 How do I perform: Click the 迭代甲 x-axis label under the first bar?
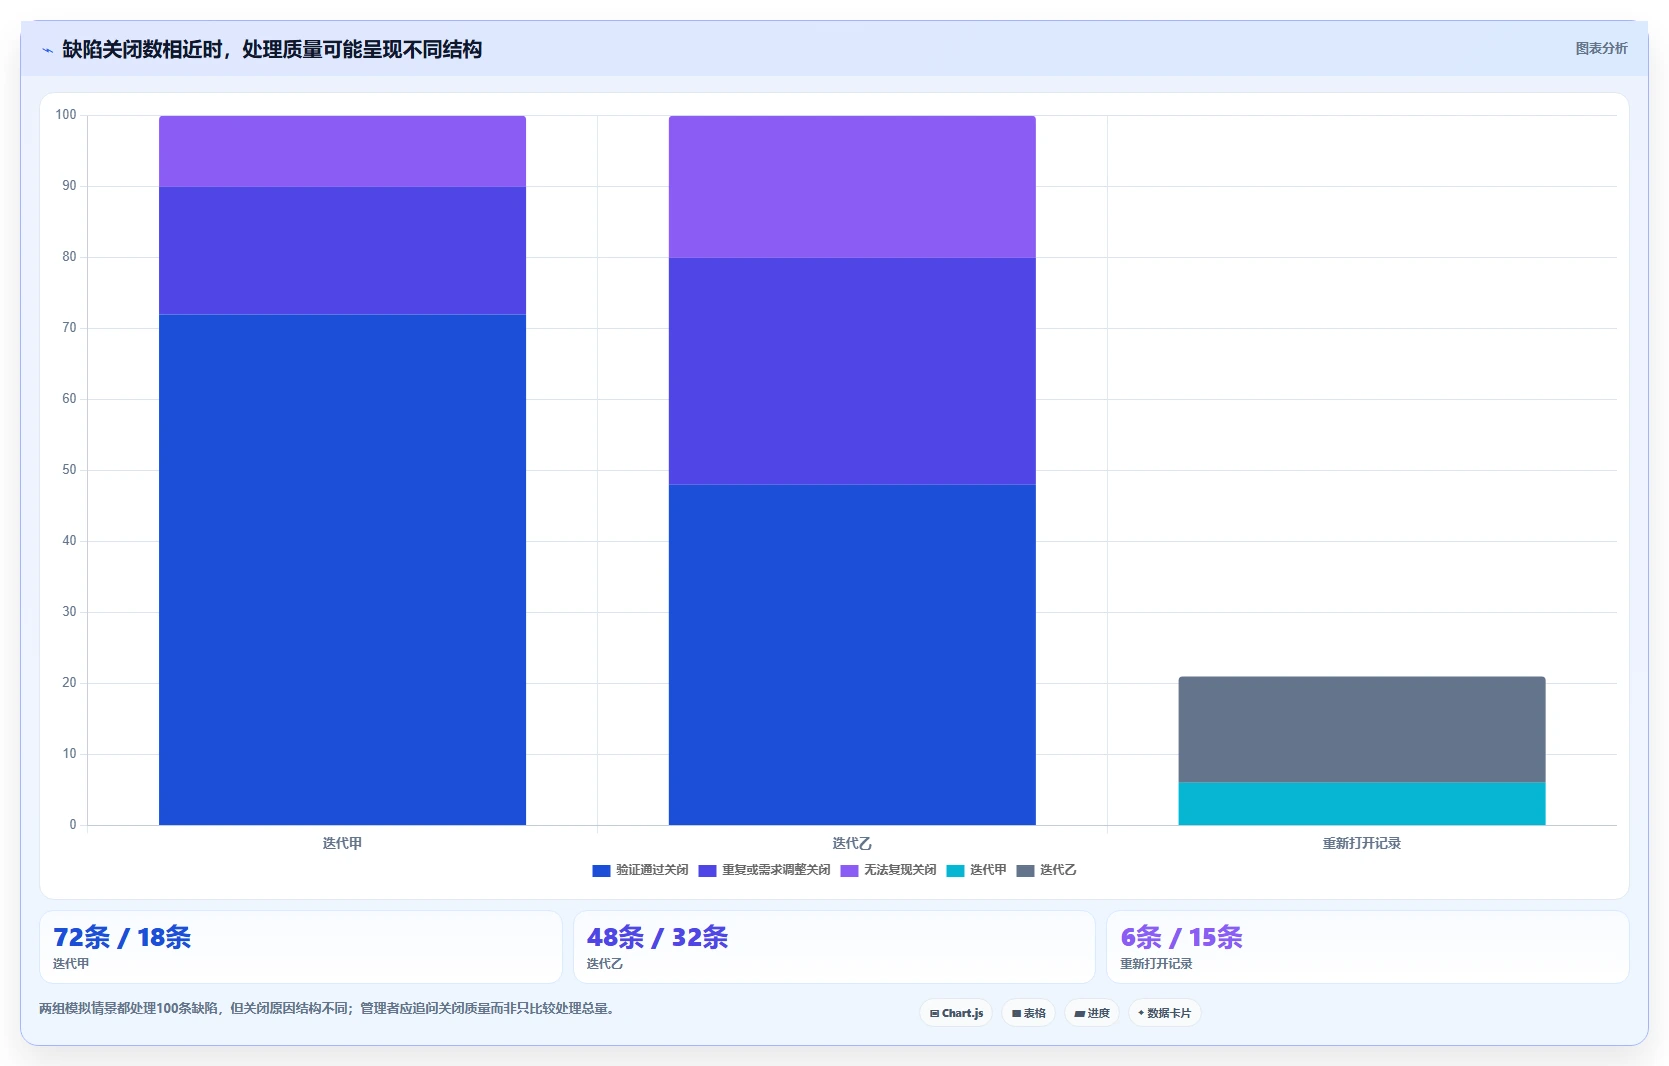click(342, 843)
